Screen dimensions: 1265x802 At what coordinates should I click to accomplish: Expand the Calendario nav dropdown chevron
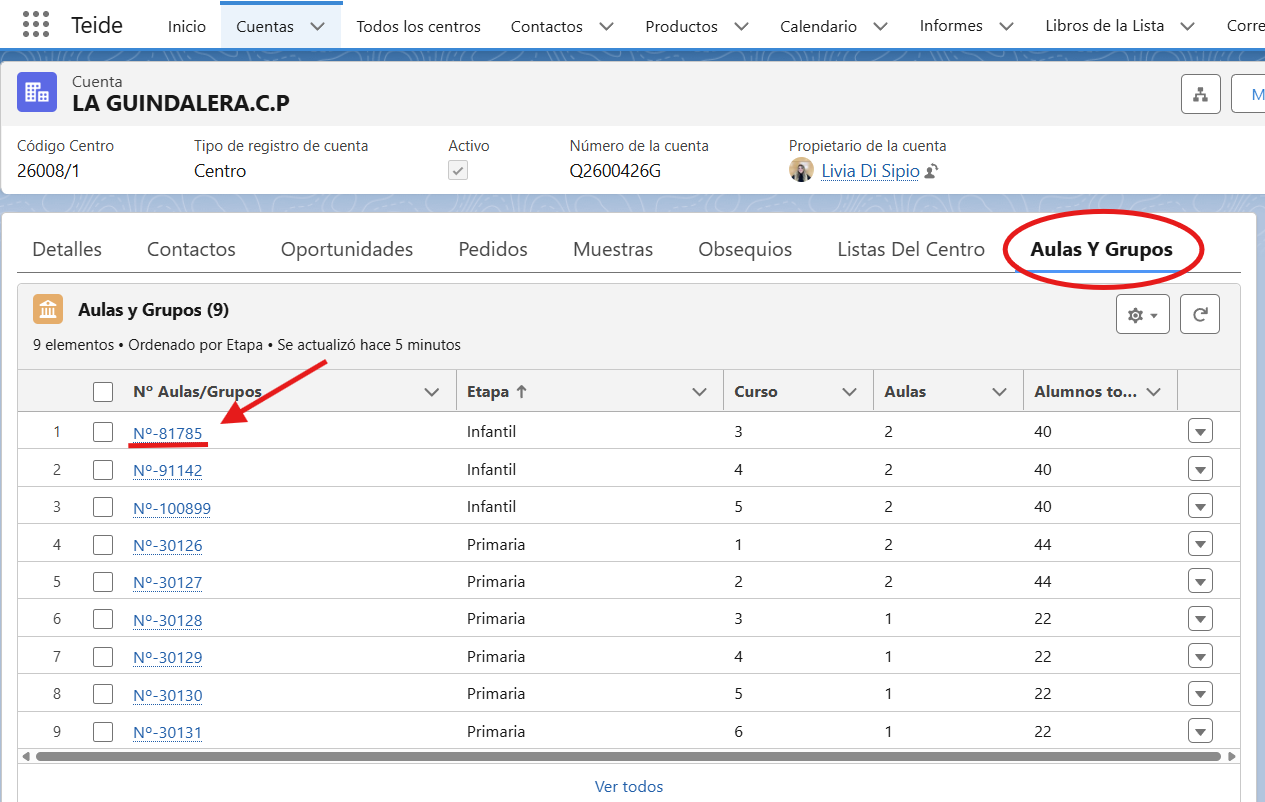coord(880,26)
